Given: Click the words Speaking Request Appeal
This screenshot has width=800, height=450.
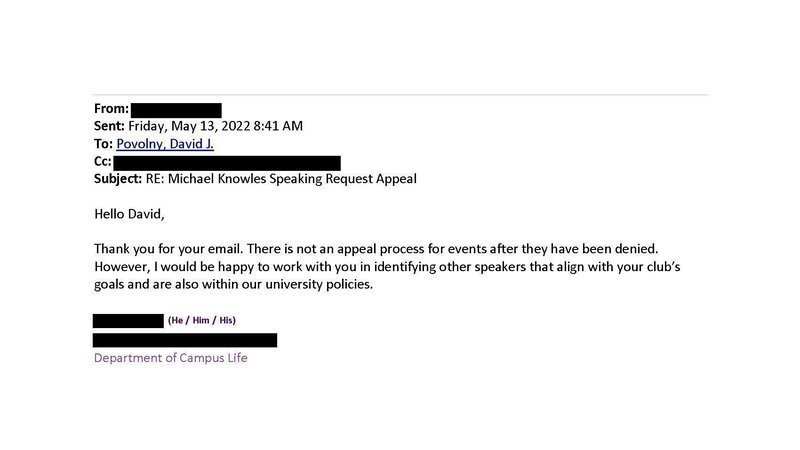Looking at the screenshot, I should coord(346,179).
